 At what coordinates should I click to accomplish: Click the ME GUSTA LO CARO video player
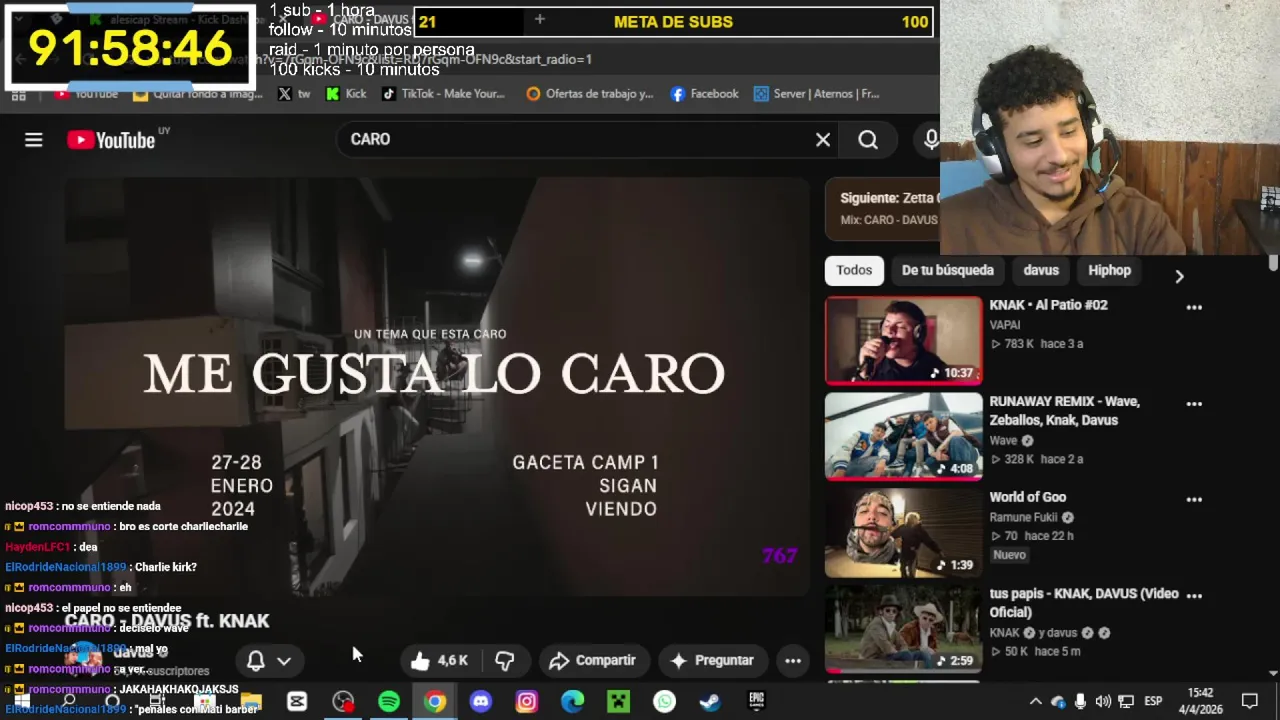pyautogui.click(x=437, y=388)
